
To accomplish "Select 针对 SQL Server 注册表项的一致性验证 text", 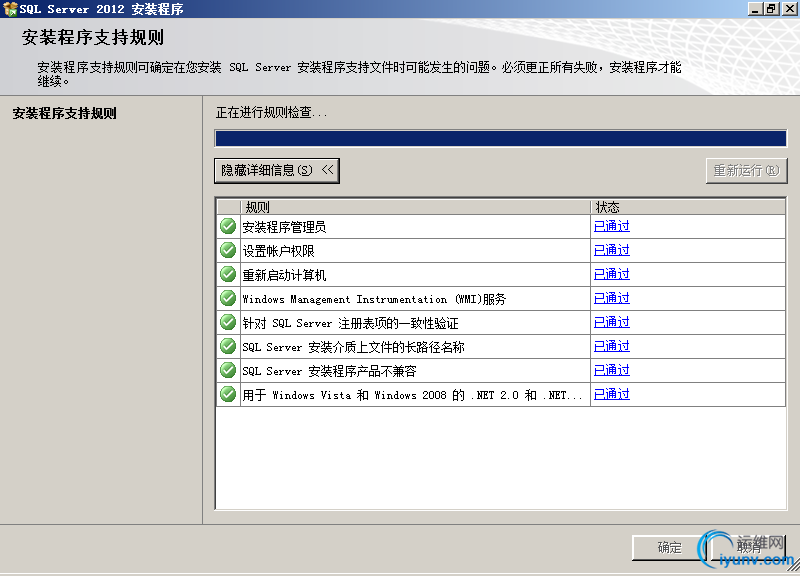I will [x=351, y=322].
